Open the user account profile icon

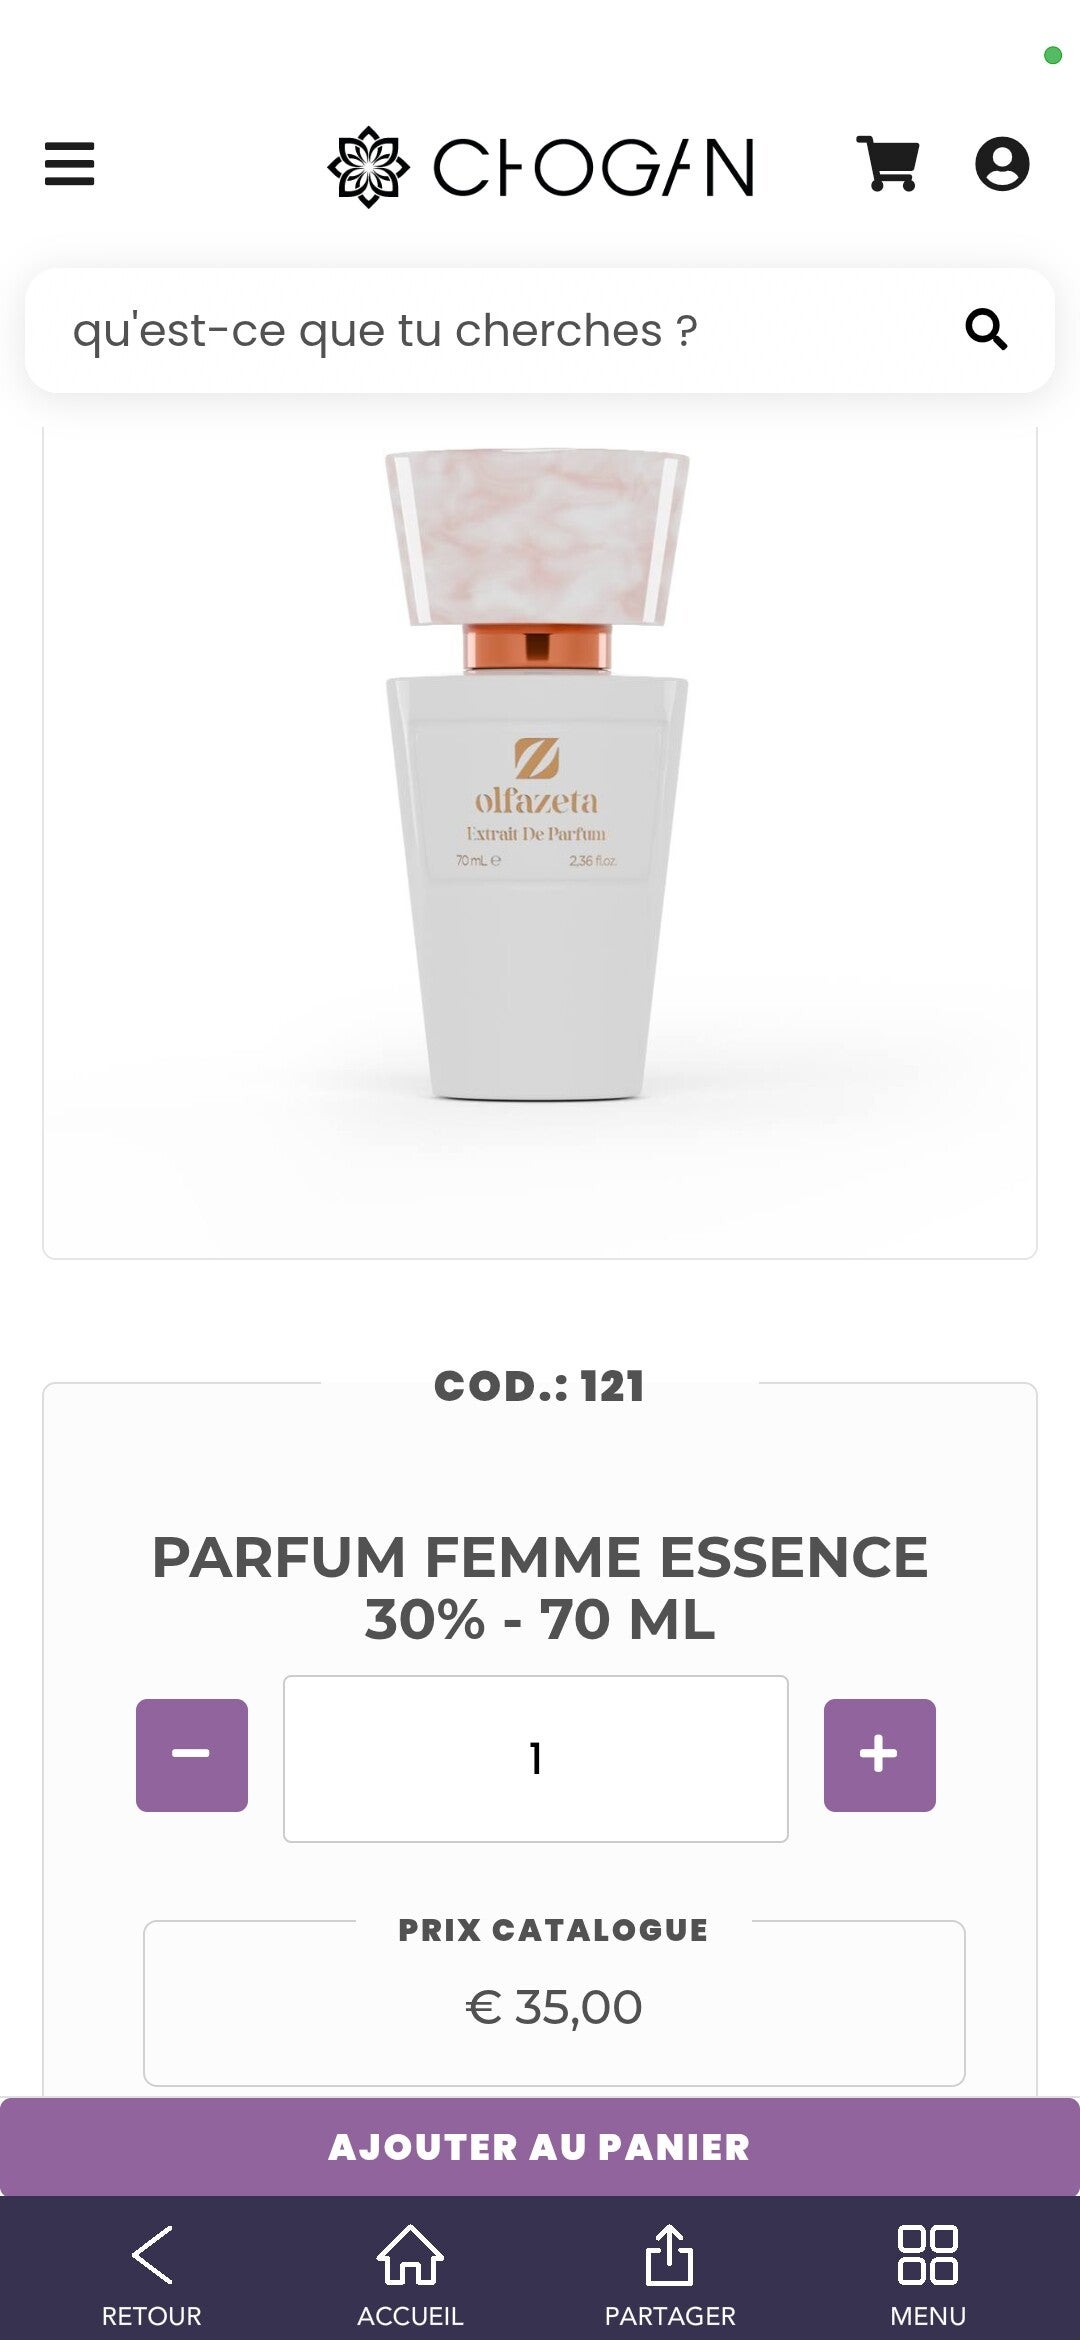click(1002, 164)
